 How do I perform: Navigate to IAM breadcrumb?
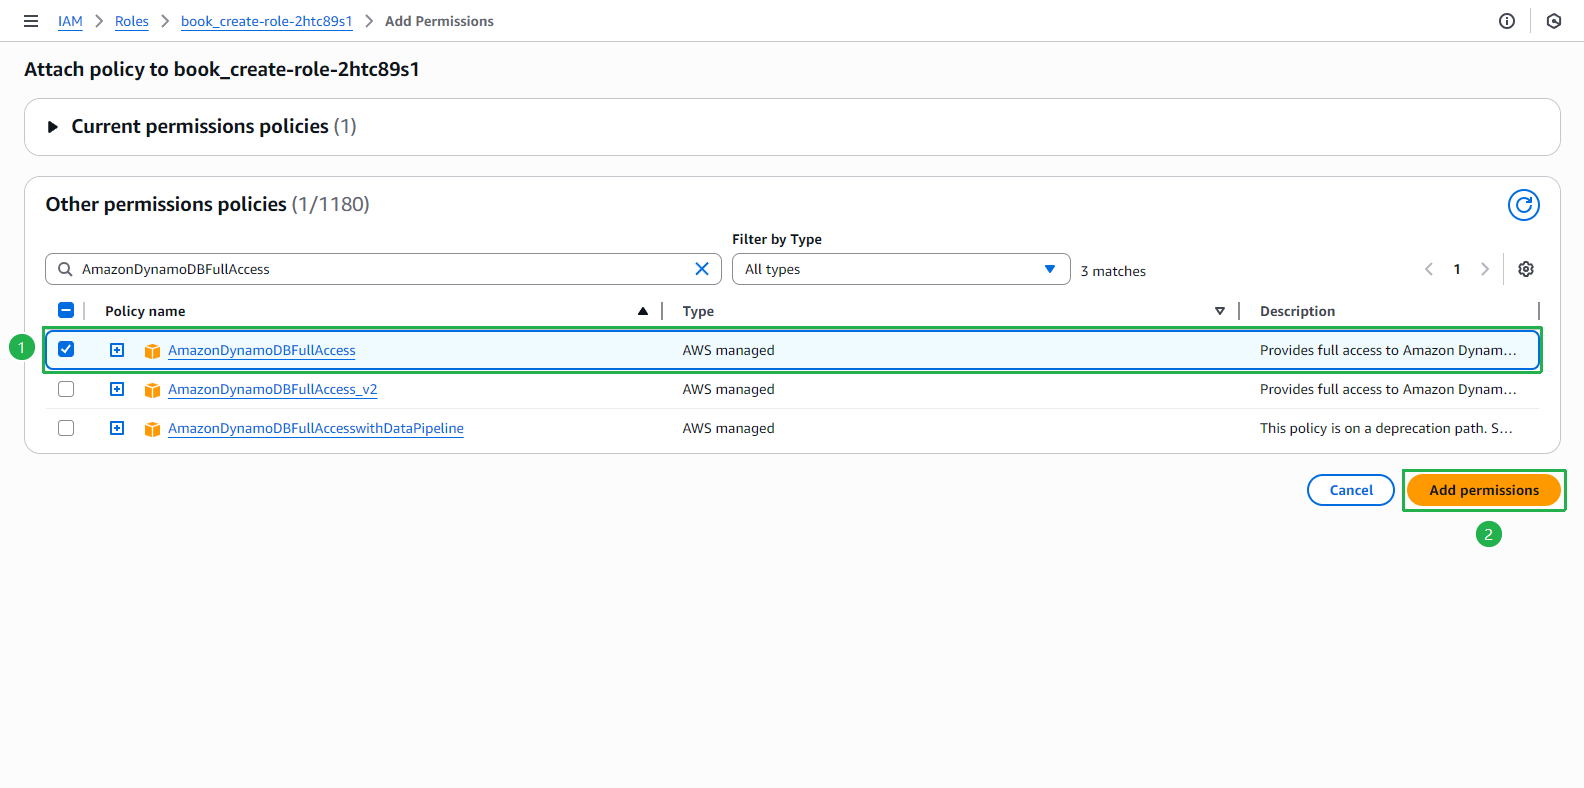(70, 21)
